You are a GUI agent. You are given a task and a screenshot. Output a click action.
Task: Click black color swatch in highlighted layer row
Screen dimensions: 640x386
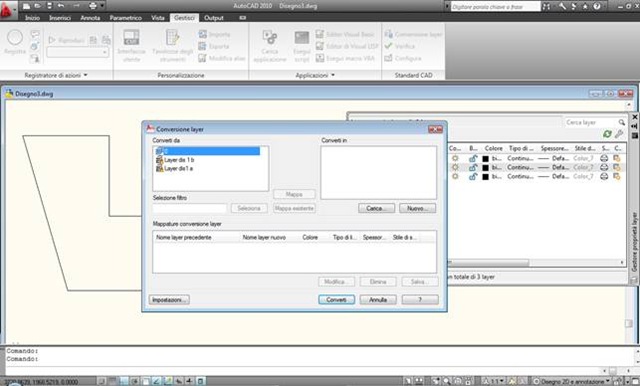tap(485, 168)
